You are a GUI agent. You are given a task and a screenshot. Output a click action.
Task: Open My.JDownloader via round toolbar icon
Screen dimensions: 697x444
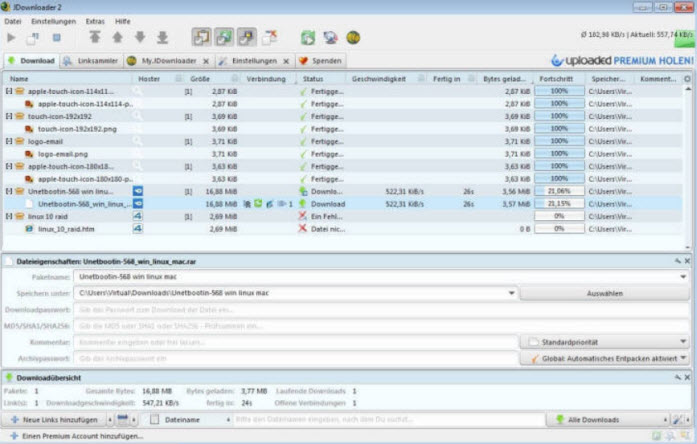coord(353,38)
